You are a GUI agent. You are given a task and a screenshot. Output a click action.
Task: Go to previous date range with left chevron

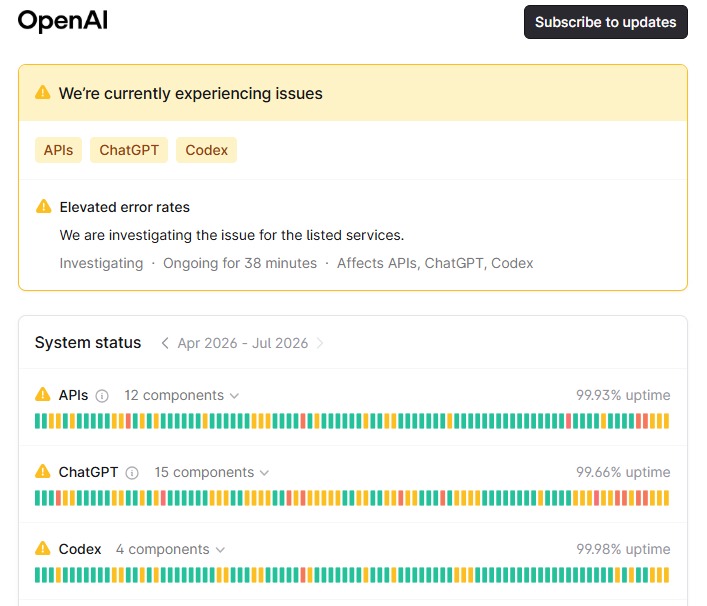point(165,343)
